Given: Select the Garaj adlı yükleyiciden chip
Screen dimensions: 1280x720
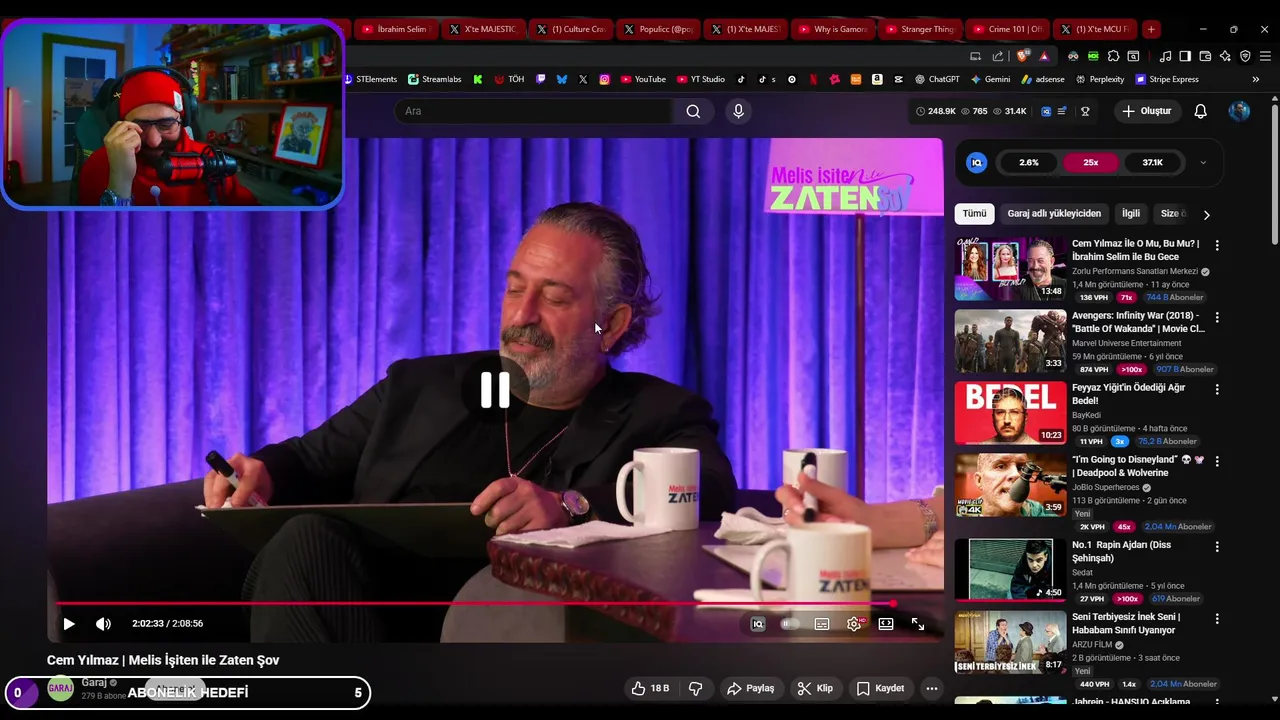Looking at the screenshot, I should point(1054,213).
